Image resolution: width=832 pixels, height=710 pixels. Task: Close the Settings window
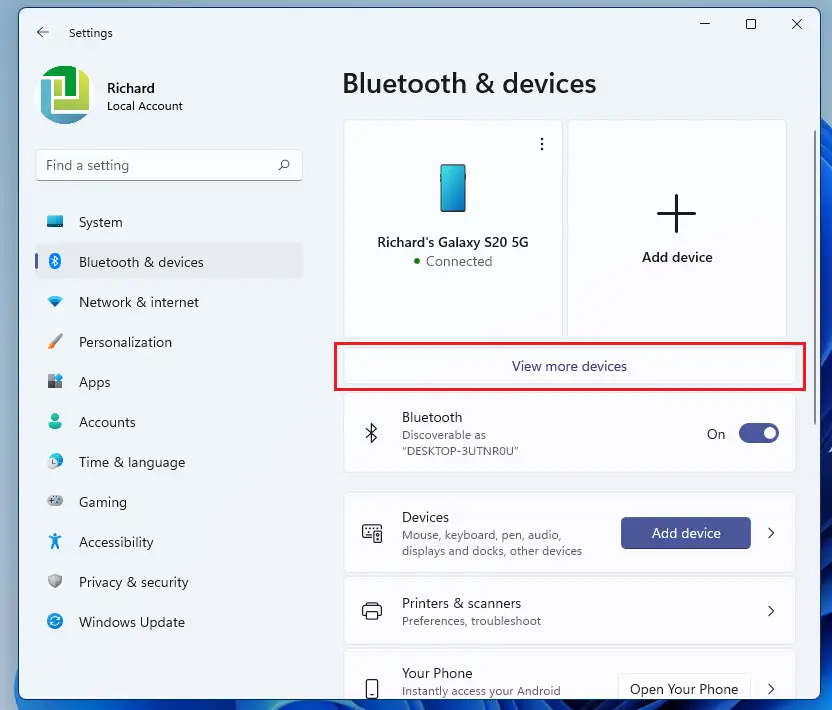coord(796,24)
